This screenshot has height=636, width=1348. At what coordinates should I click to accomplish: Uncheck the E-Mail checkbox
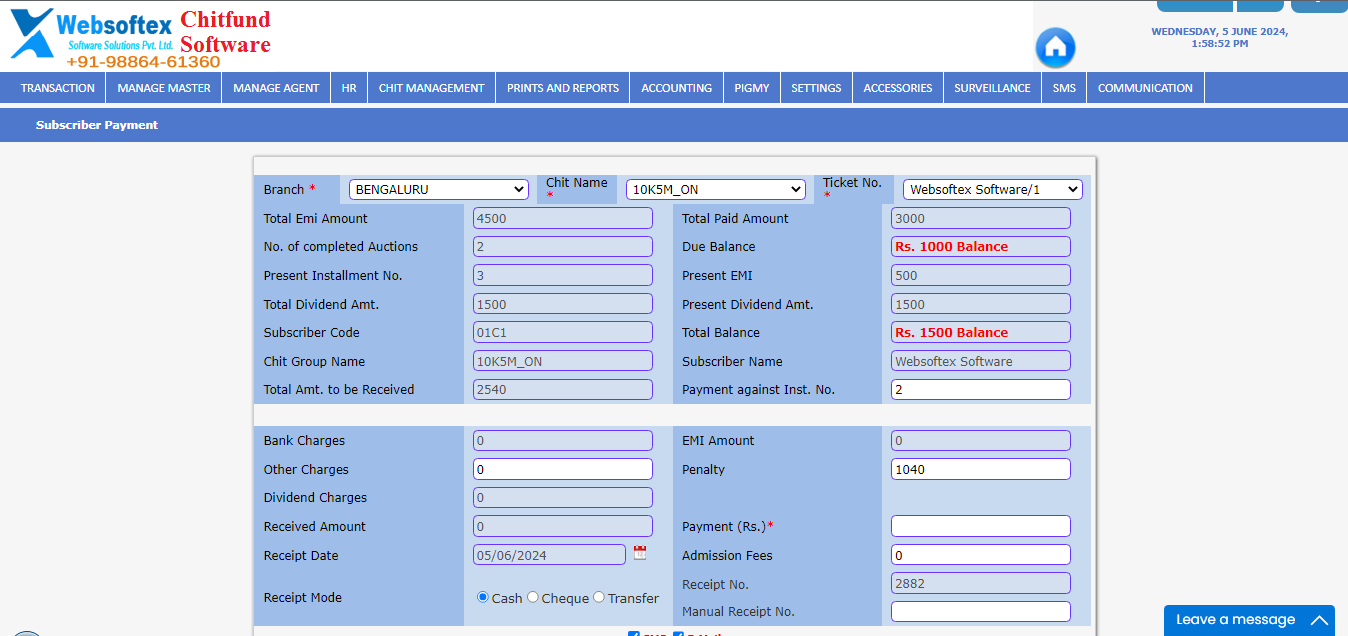[x=678, y=634]
